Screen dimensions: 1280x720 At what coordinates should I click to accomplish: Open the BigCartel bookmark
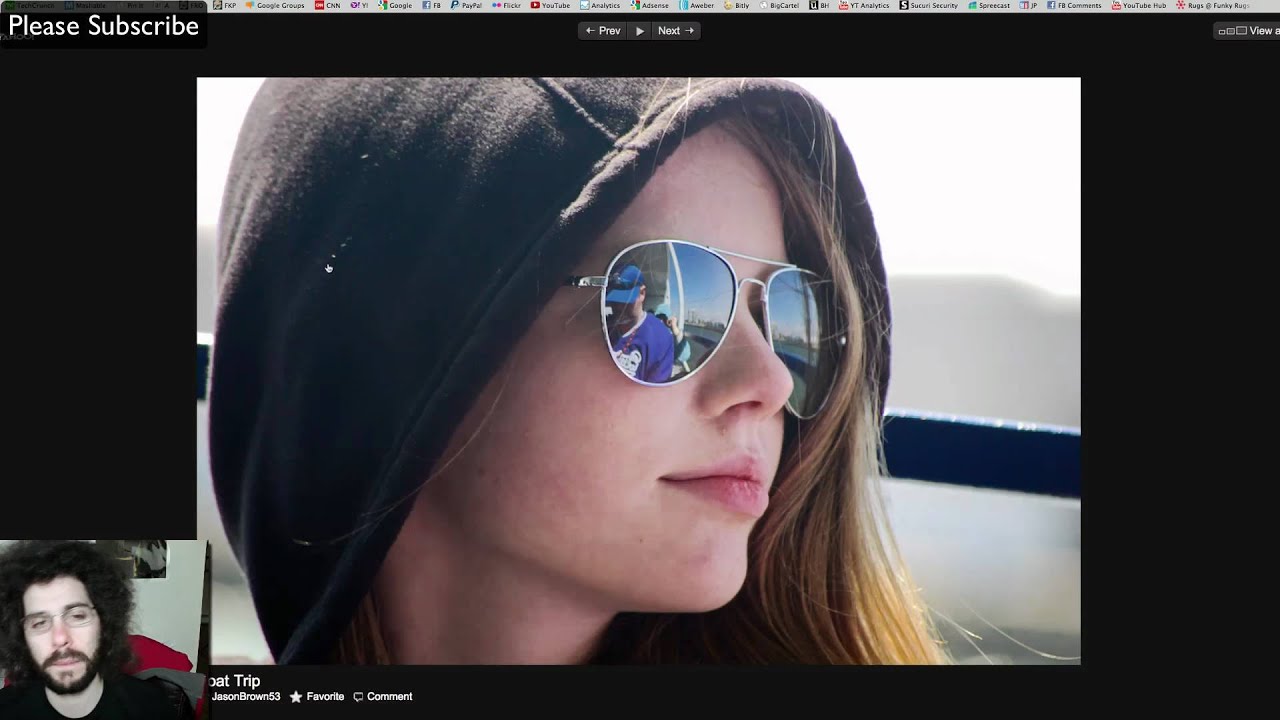click(x=779, y=5)
